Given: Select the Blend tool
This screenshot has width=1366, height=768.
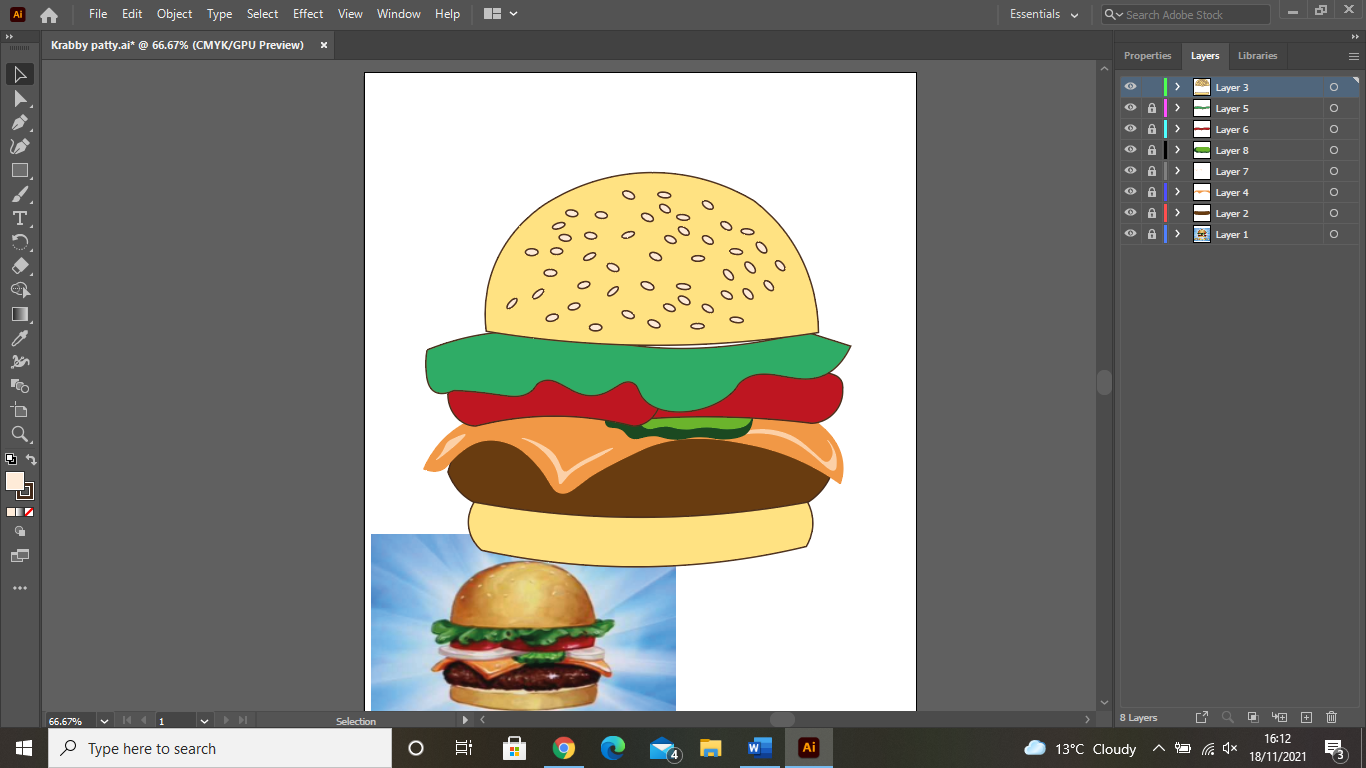Looking at the screenshot, I should pyautogui.click(x=20, y=387).
